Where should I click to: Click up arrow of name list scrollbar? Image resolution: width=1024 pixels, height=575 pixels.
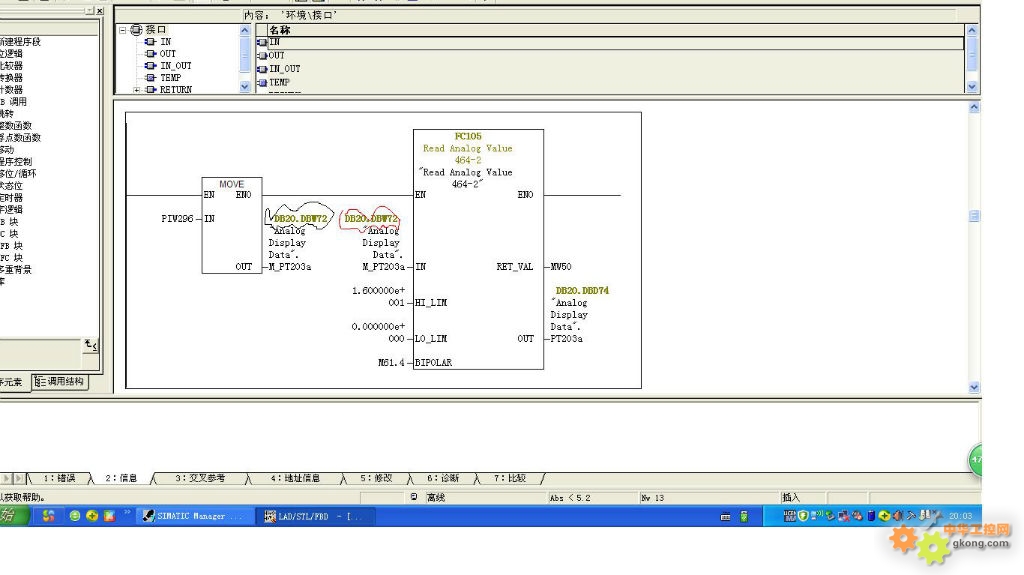972,30
